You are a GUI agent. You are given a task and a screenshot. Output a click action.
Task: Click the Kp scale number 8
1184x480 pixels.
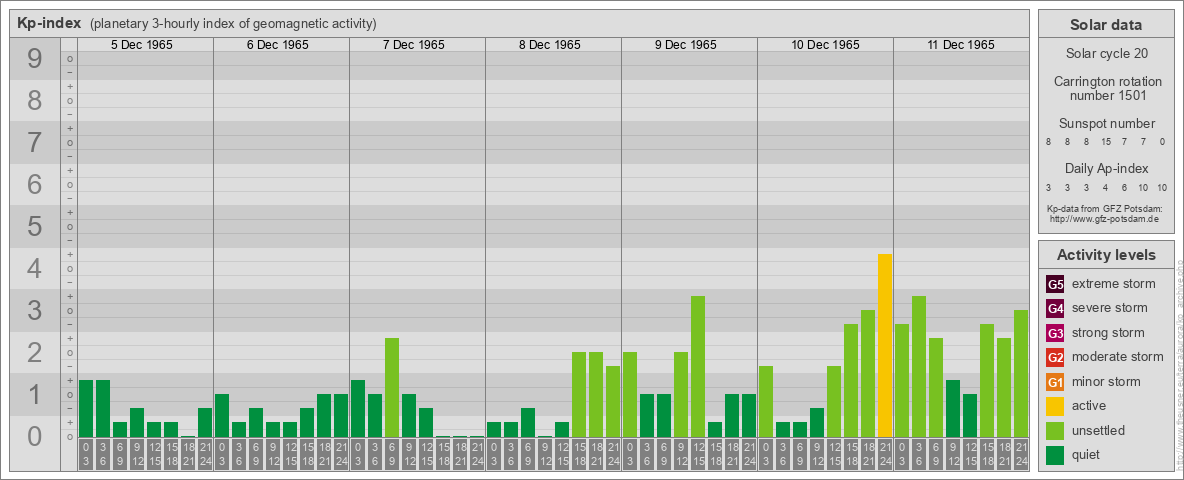(34, 100)
